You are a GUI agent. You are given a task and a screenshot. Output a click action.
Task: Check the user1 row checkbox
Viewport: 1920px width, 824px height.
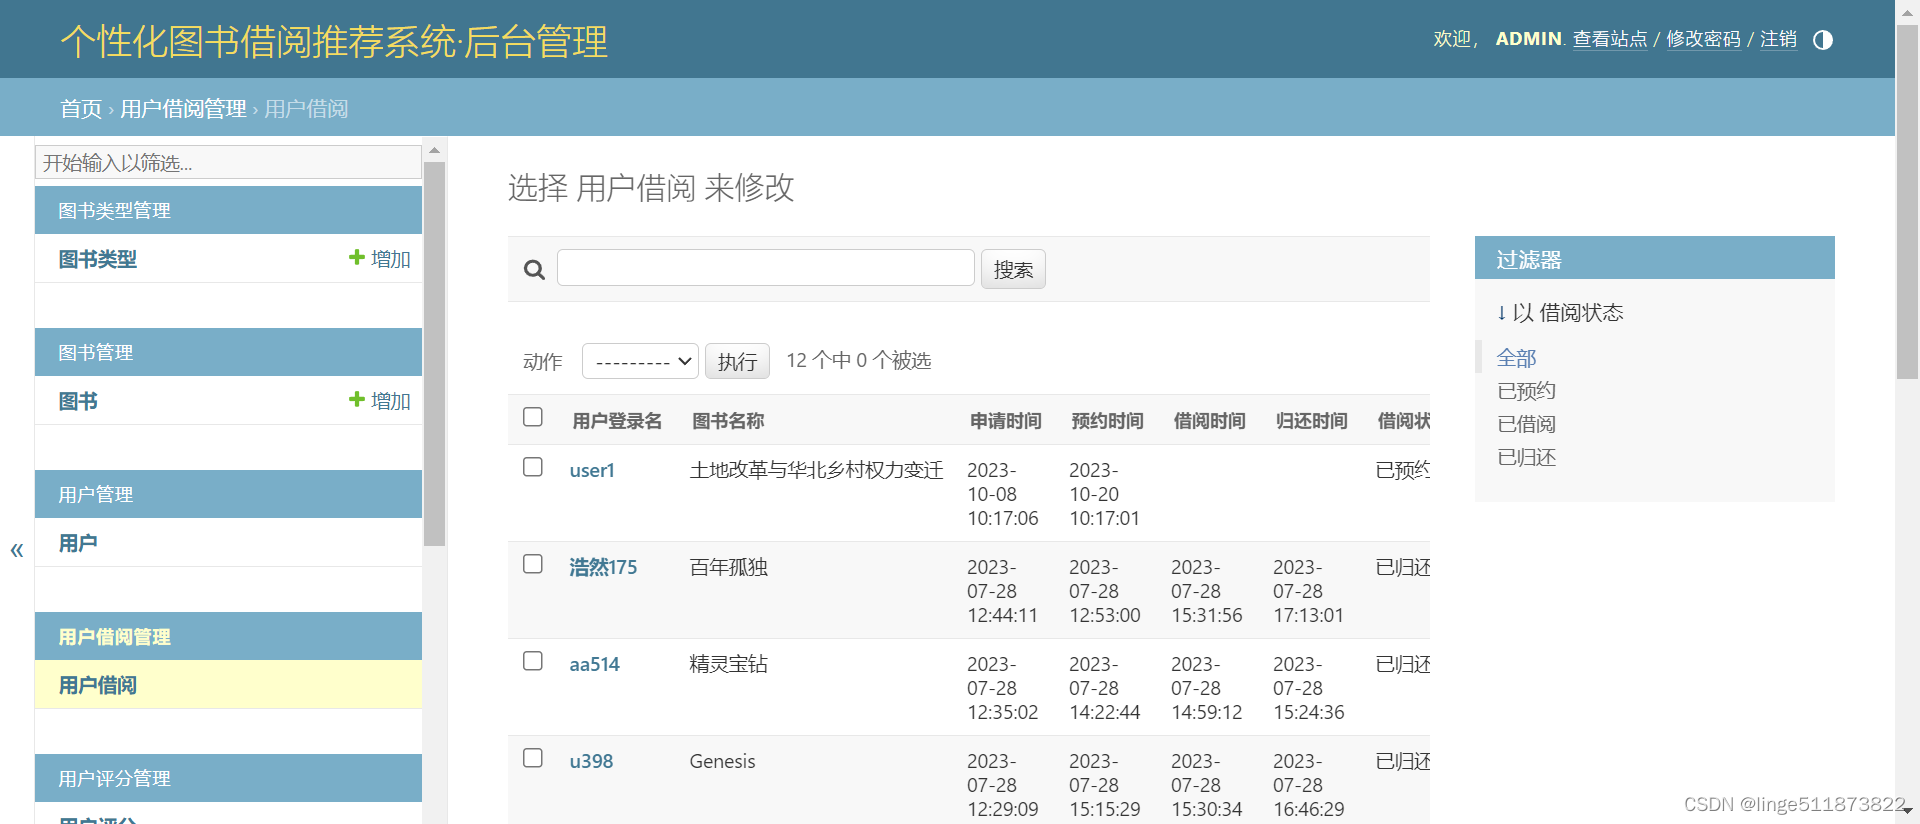[533, 467]
